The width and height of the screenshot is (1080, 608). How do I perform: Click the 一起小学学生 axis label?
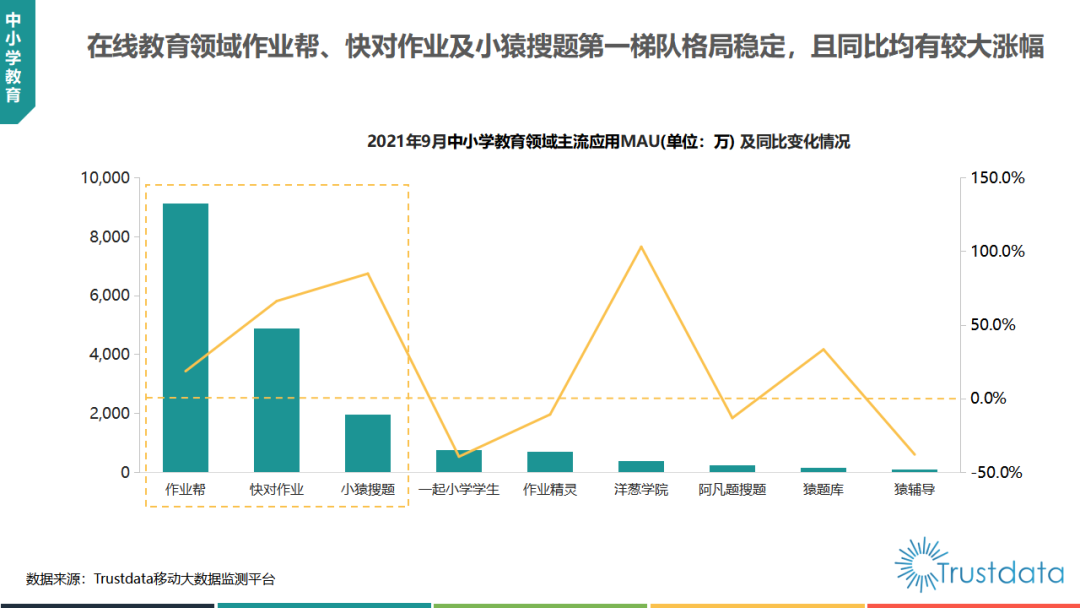(x=458, y=490)
